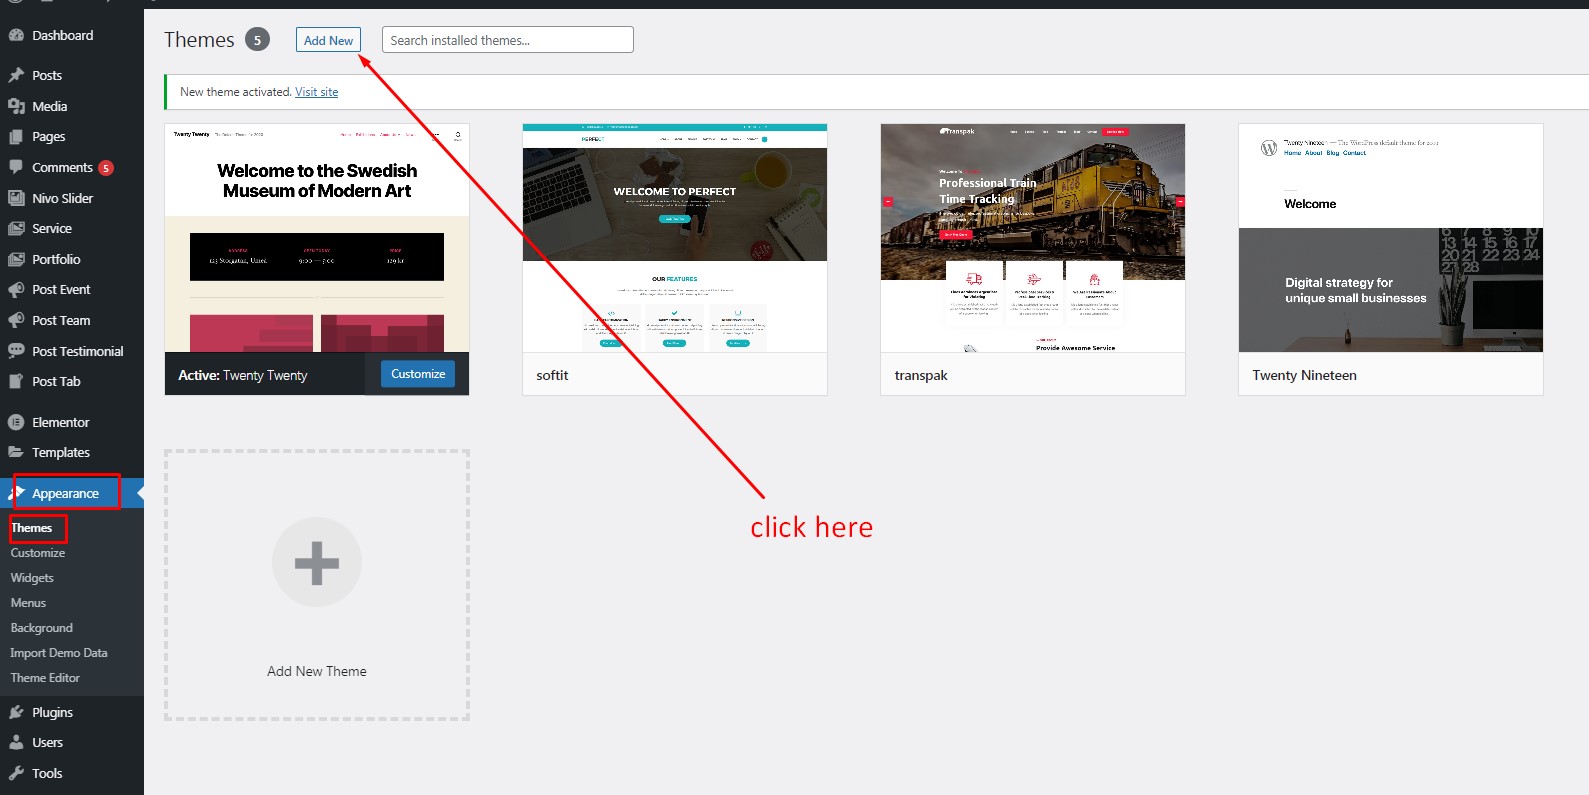
Task: Select the Themes submenu item
Action: [31, 528]
